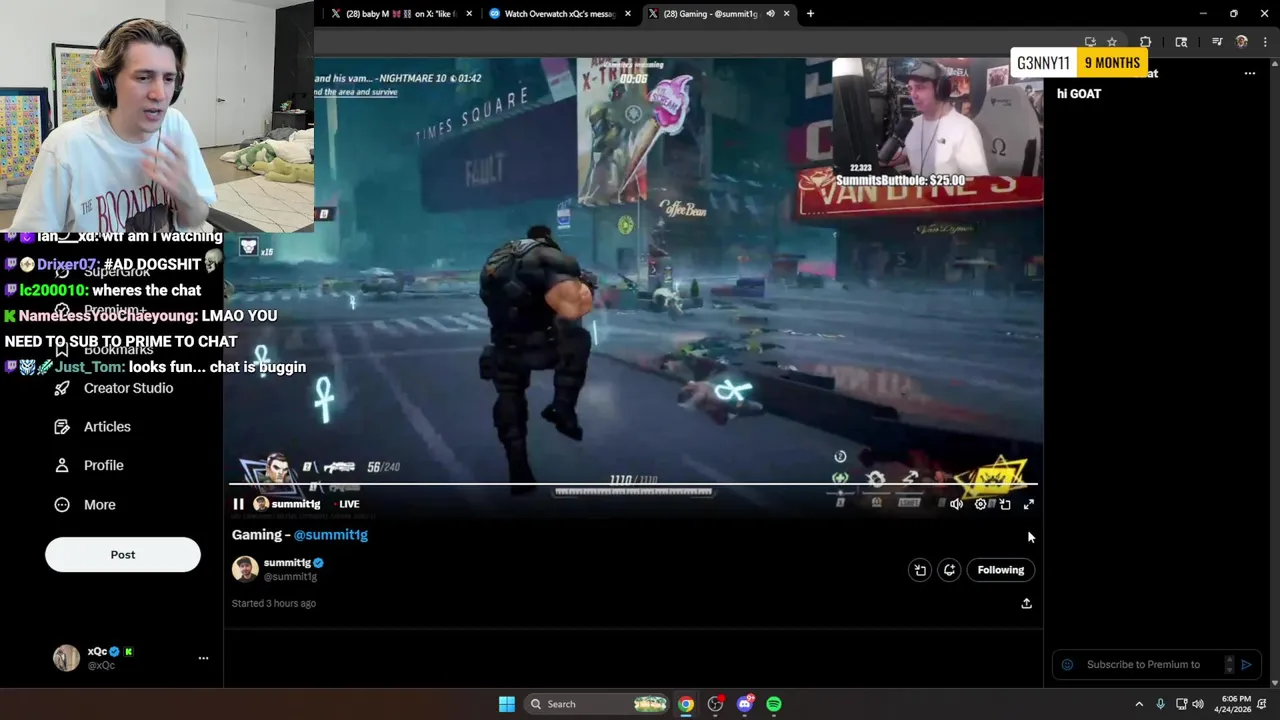Open the Chrome three-dot menu
The width and height of the screenshot is (1280, 720).
1265,42
